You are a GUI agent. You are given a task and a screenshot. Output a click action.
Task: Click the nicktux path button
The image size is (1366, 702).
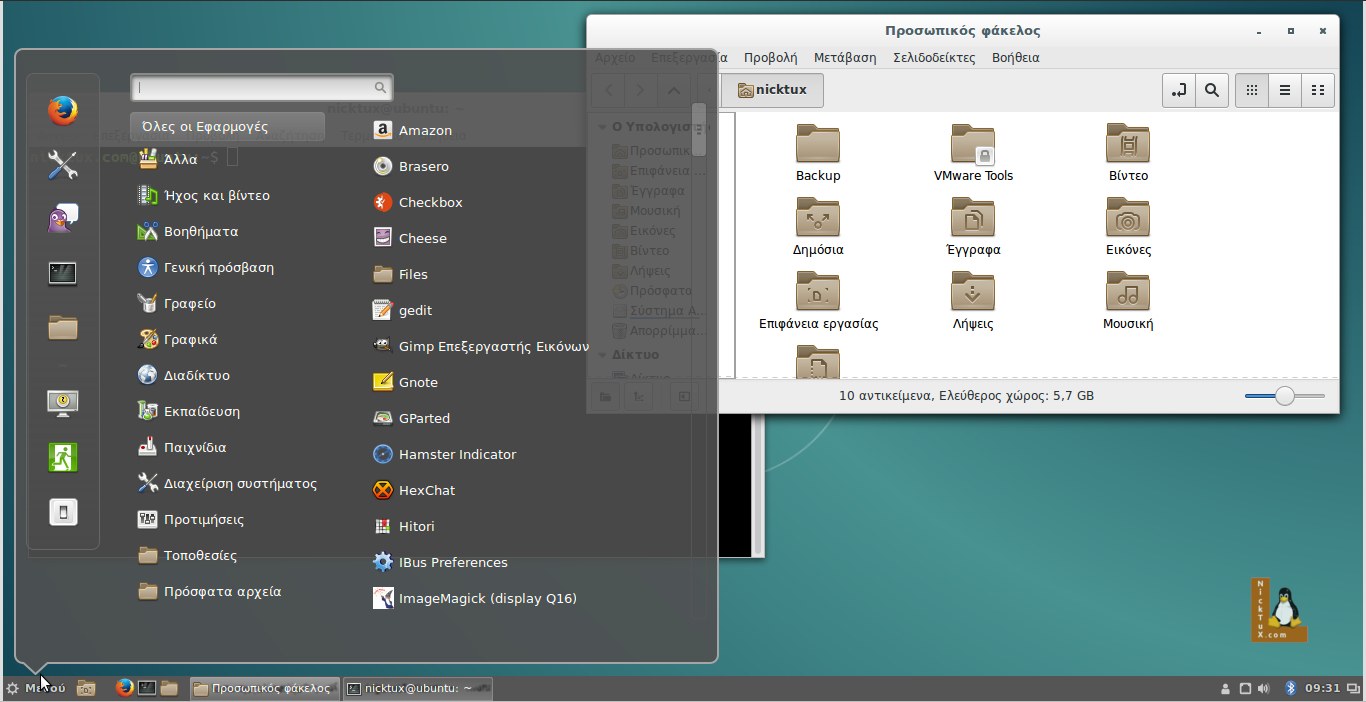(771, 90)
